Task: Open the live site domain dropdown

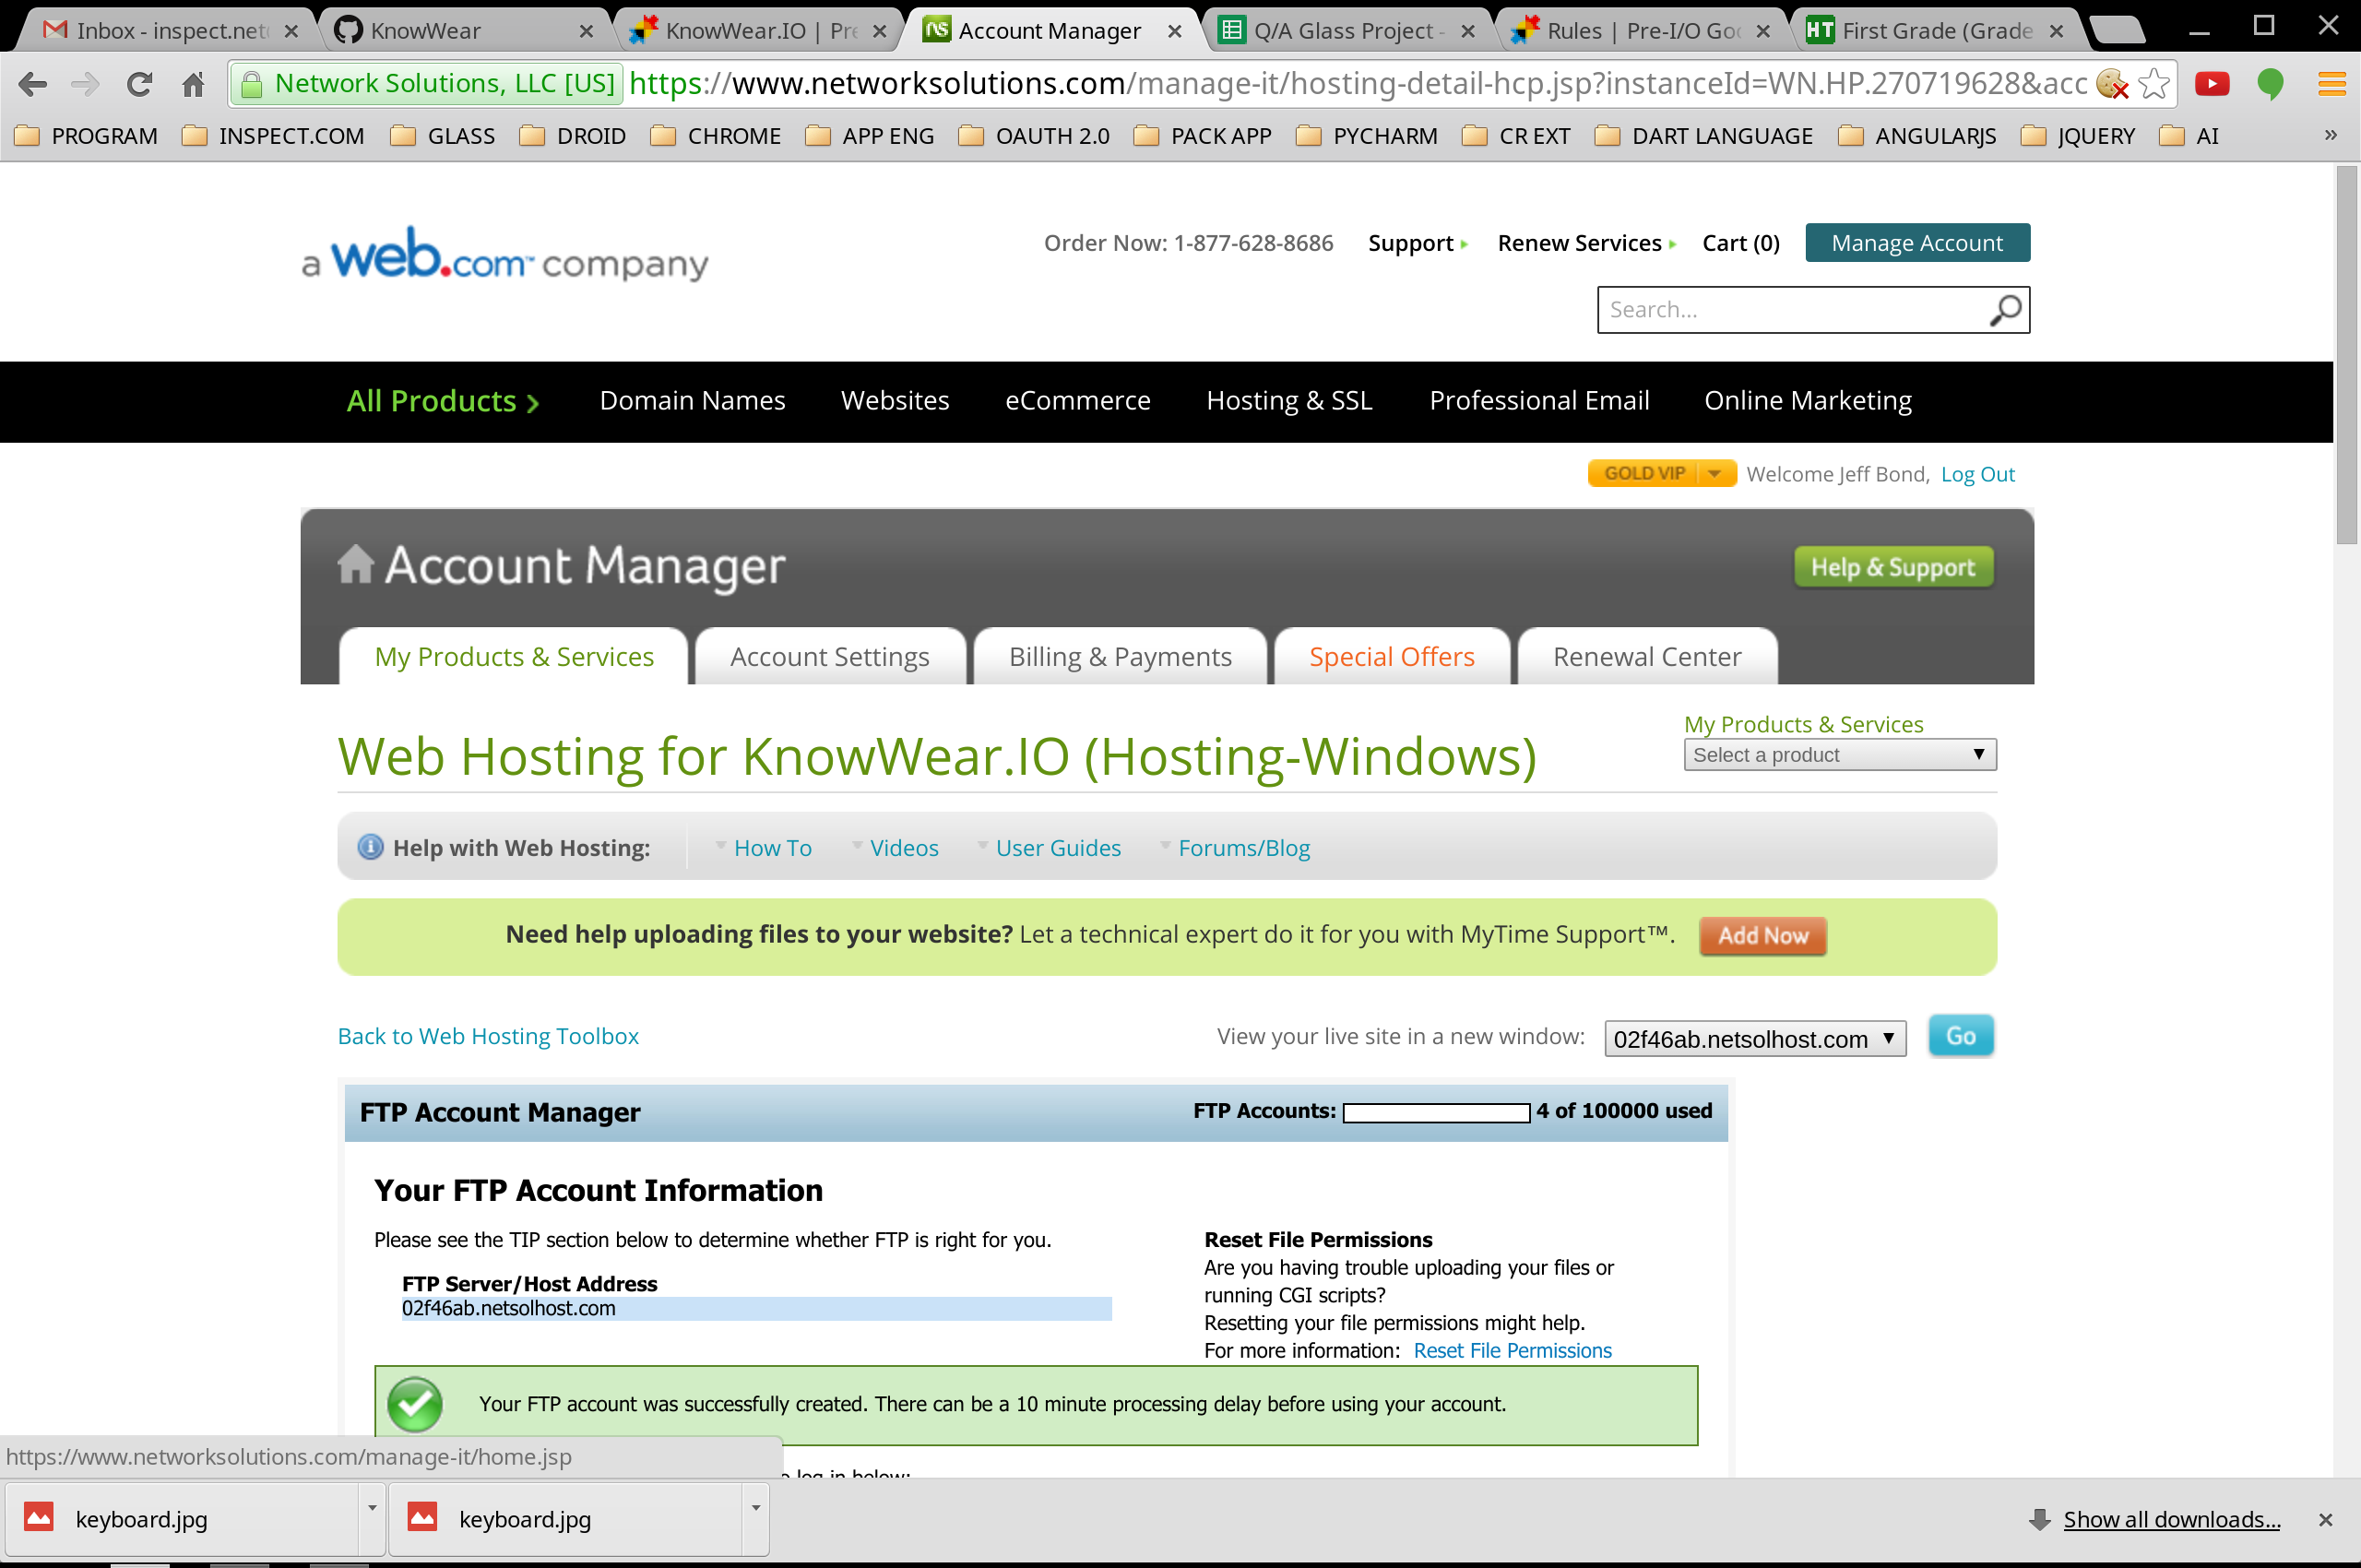Action: tap(1754, 1038)
